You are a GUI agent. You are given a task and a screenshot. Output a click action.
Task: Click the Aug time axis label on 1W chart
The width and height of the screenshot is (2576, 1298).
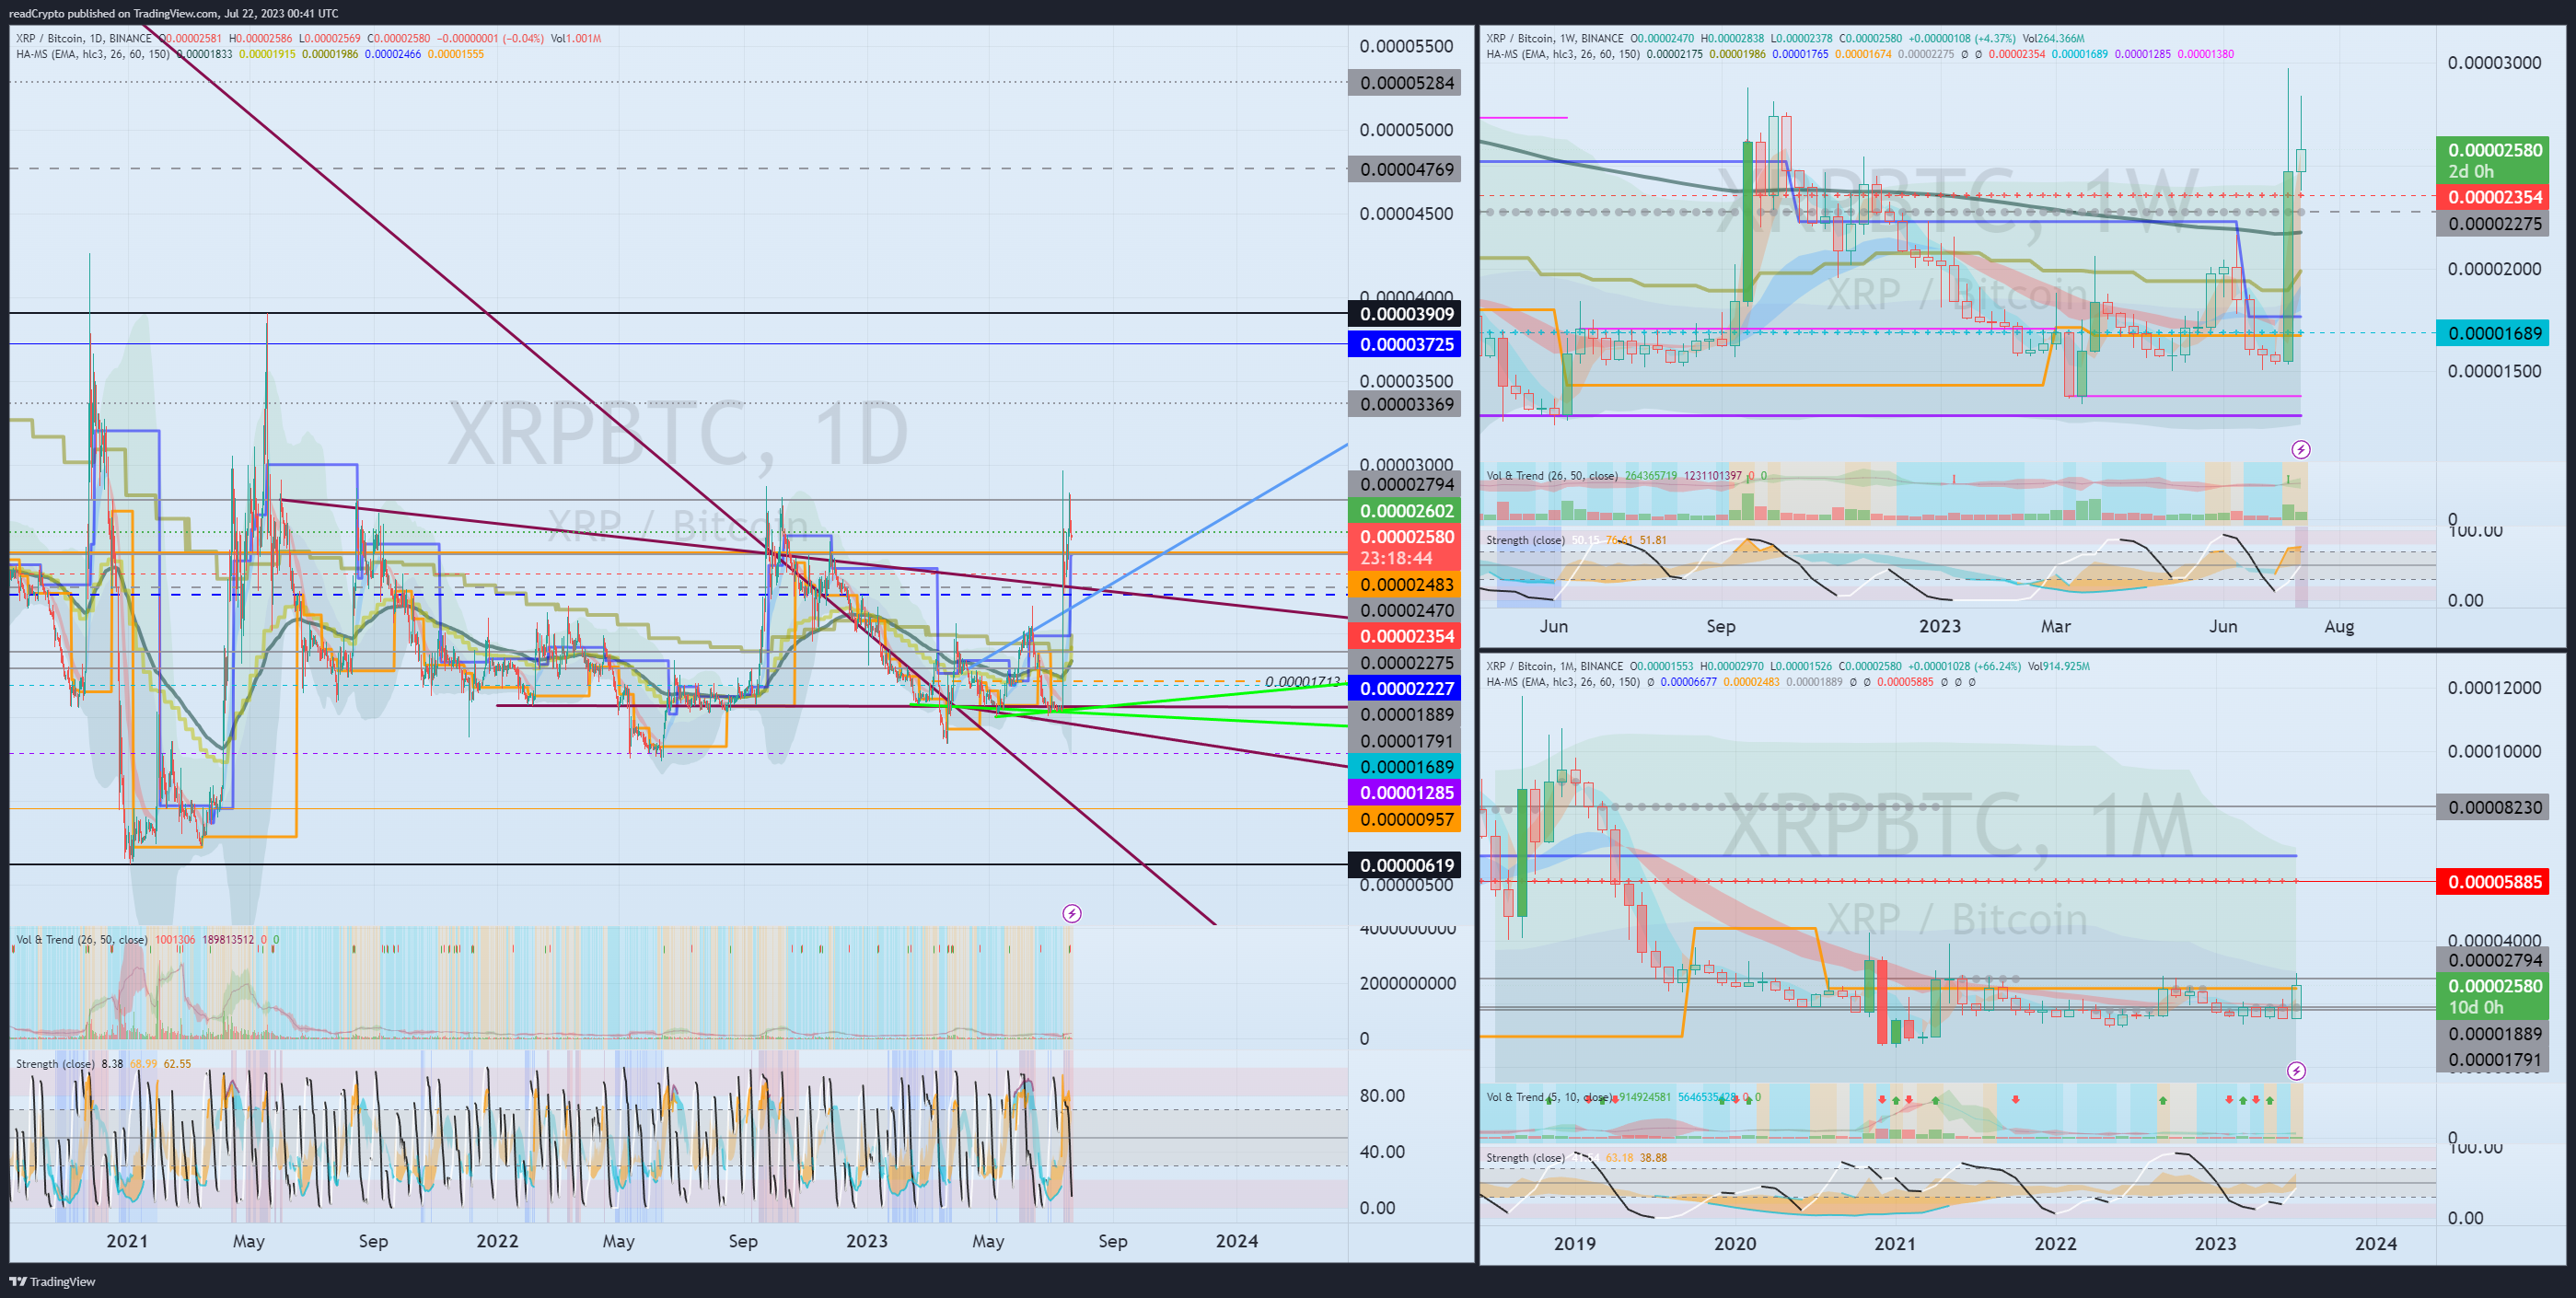click(2339, 627)
